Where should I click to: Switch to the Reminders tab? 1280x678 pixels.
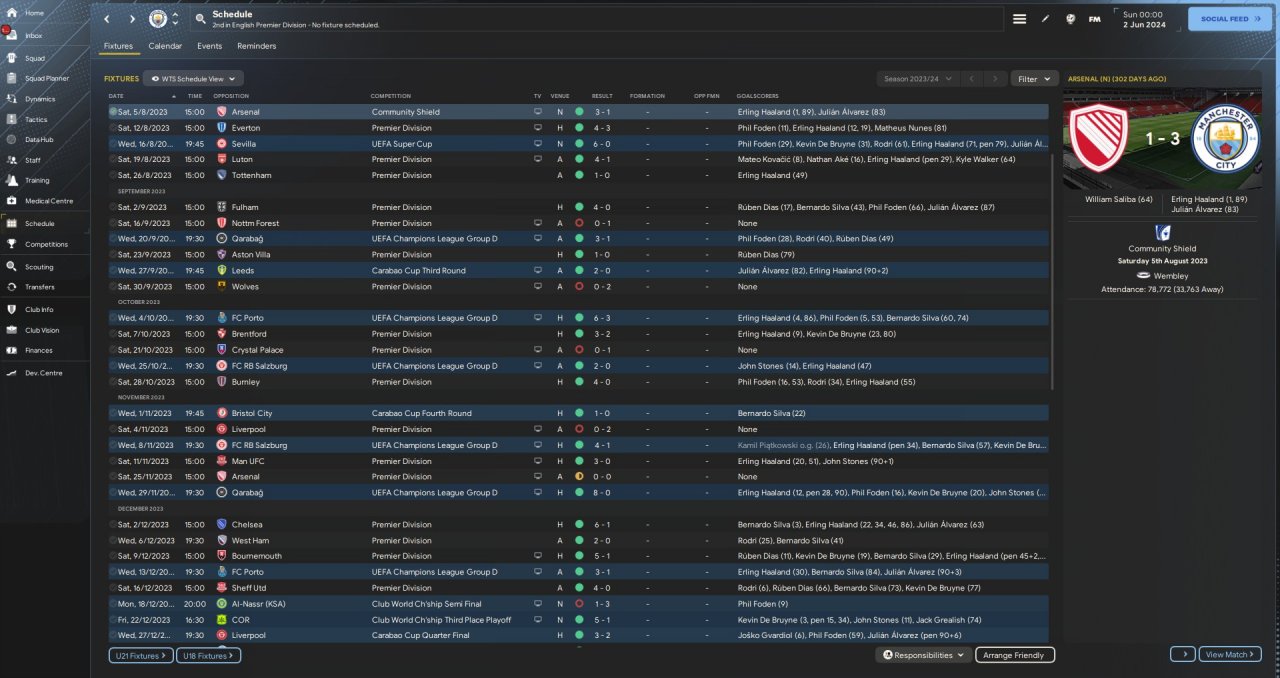pos(256,46)
